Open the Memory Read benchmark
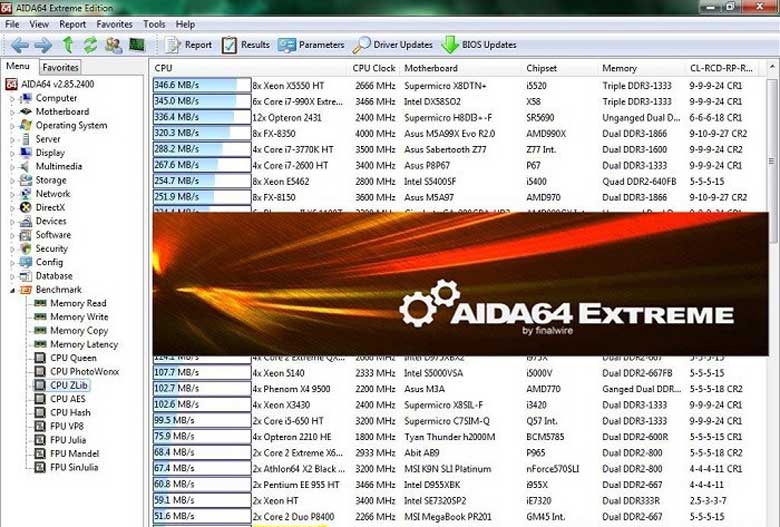780x527 pixels. (x=78, y=303)
